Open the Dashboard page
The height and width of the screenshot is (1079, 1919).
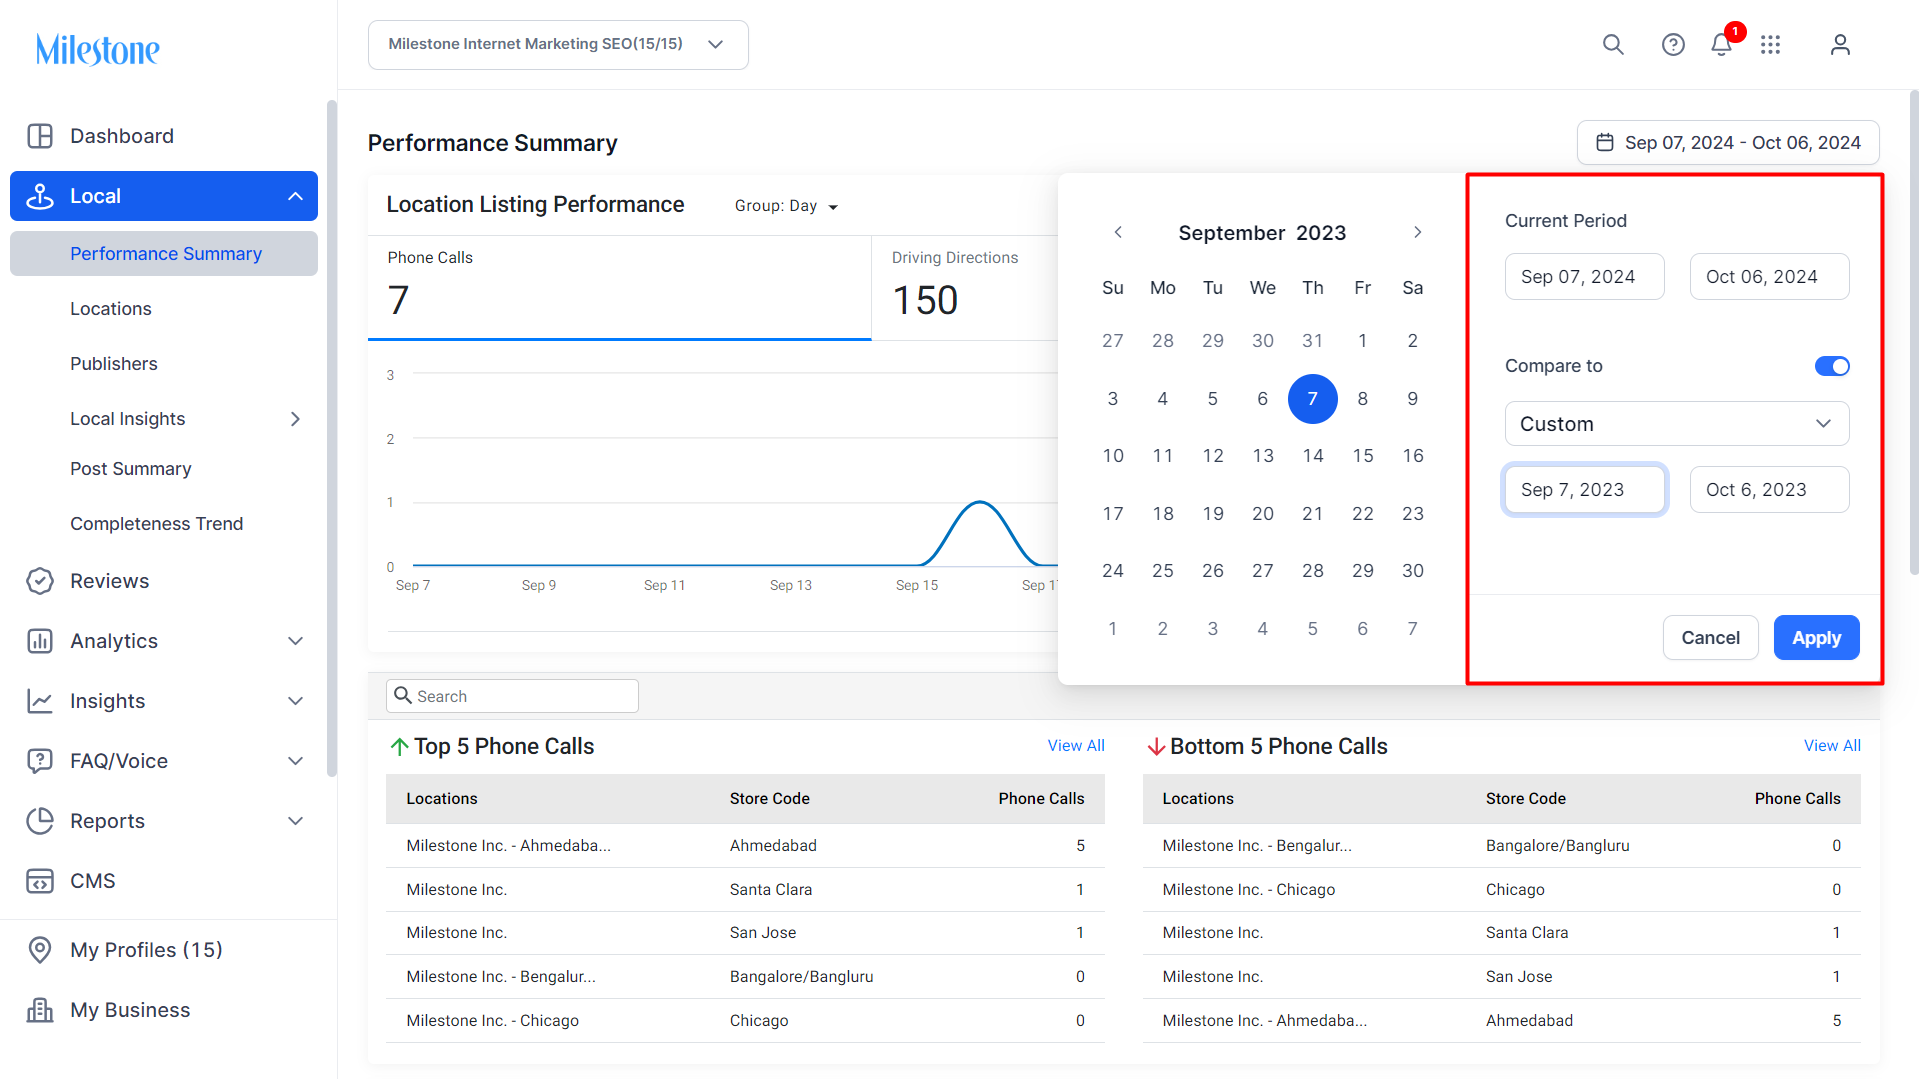122,136
